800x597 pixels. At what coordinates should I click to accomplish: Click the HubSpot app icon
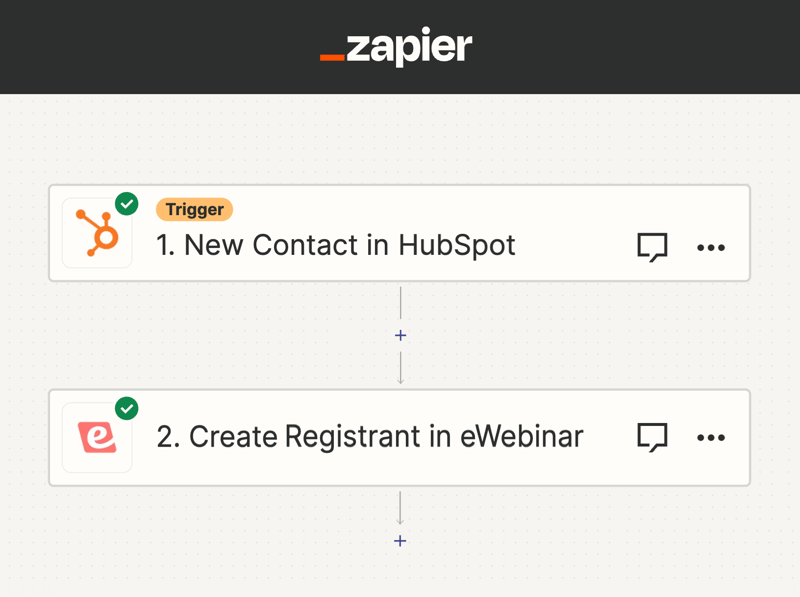[x=97, y=234]
